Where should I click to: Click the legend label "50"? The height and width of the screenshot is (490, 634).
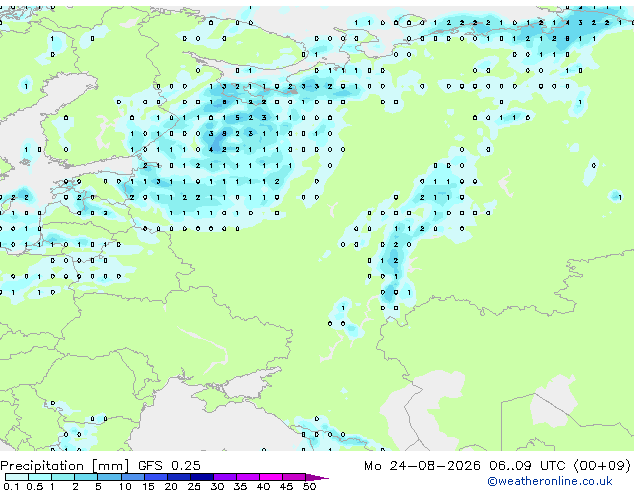(310, 486)
